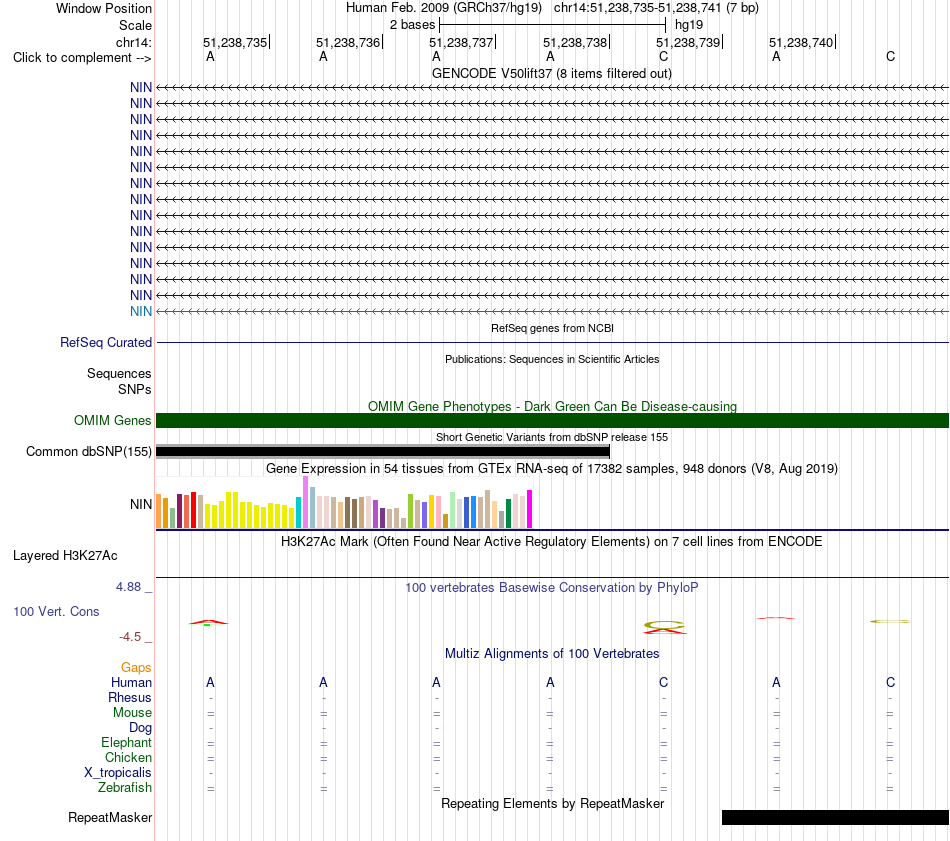The height and width of the screenshot is (841, 950).
Task: Click the magenta last bar in GTEx chart
Action: 530,509
